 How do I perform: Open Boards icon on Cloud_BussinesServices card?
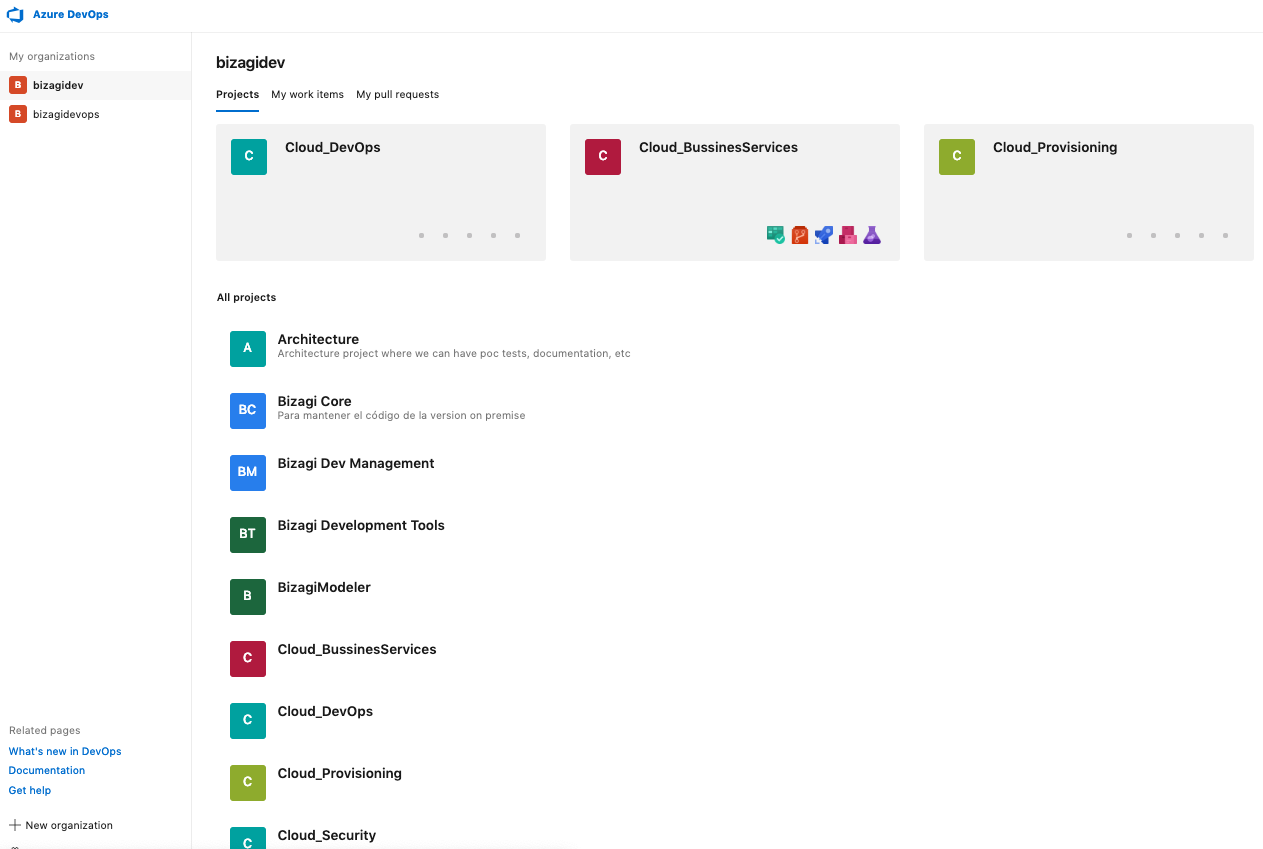[776, 235]
